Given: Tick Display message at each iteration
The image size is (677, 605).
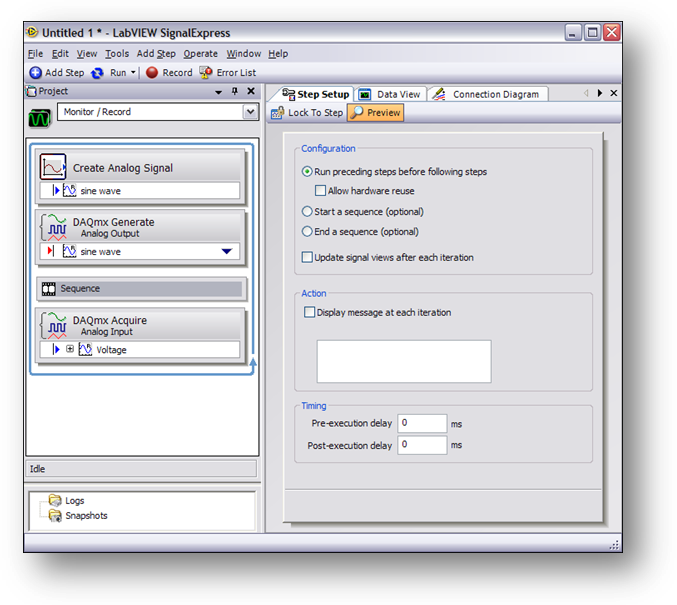Looking at the screenshot, I should 309,313.
